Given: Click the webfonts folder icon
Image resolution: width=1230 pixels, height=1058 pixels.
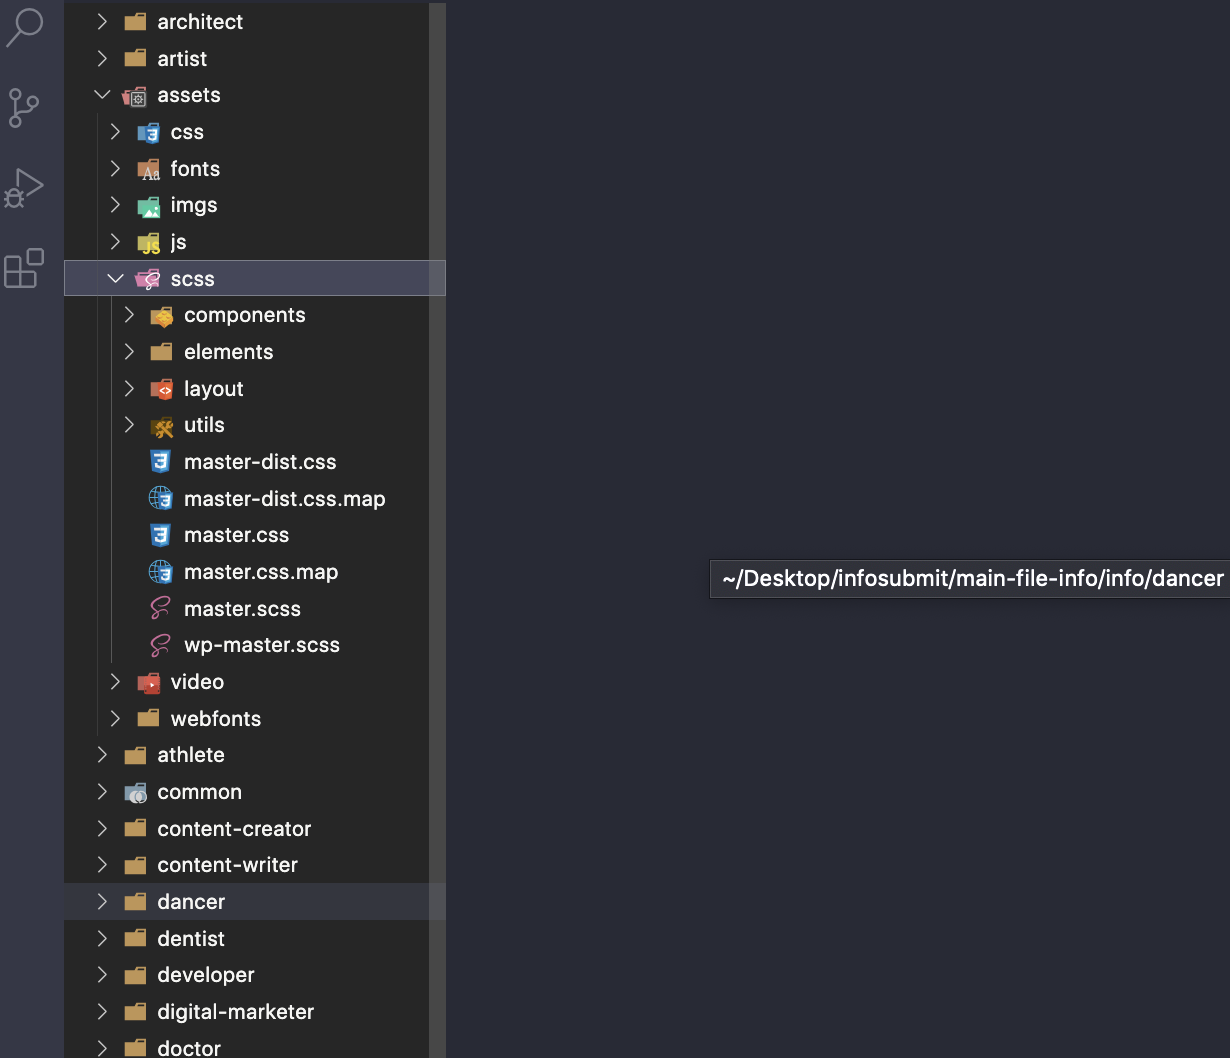Looking at the screenshot, I should (x=148, y=719).
